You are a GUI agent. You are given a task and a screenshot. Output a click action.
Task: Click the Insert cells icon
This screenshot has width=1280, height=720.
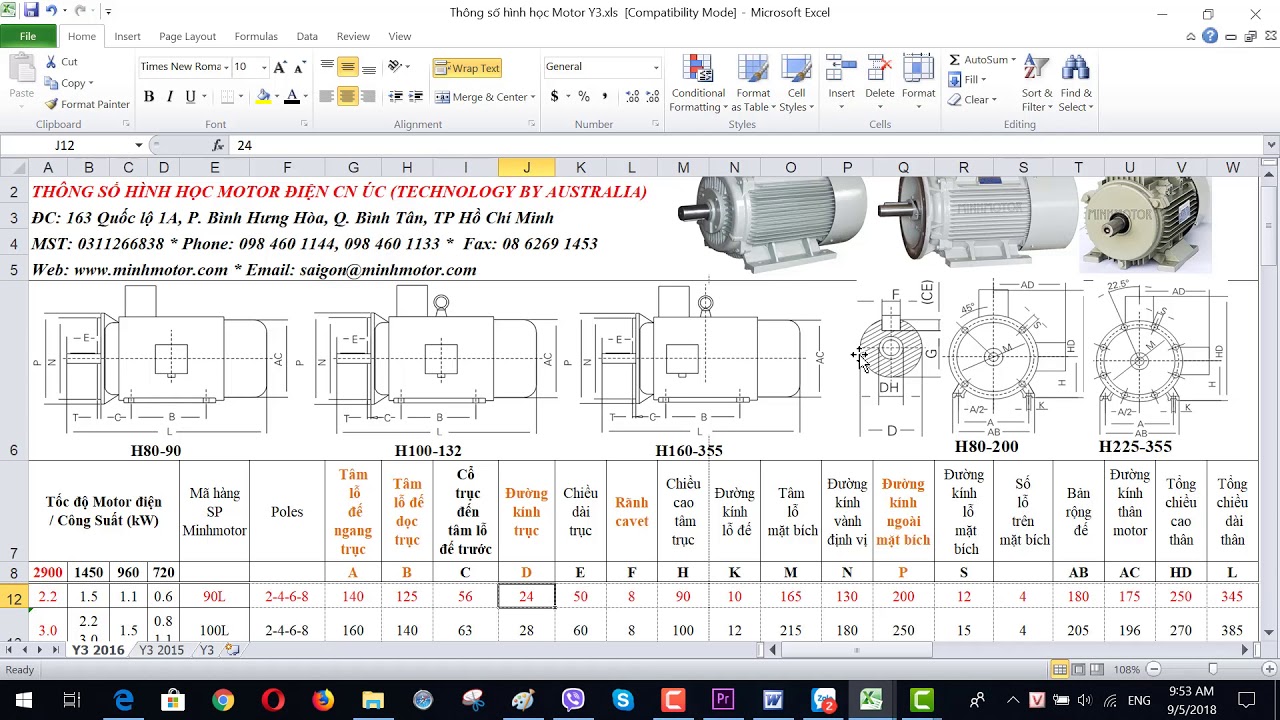point(842,69)
